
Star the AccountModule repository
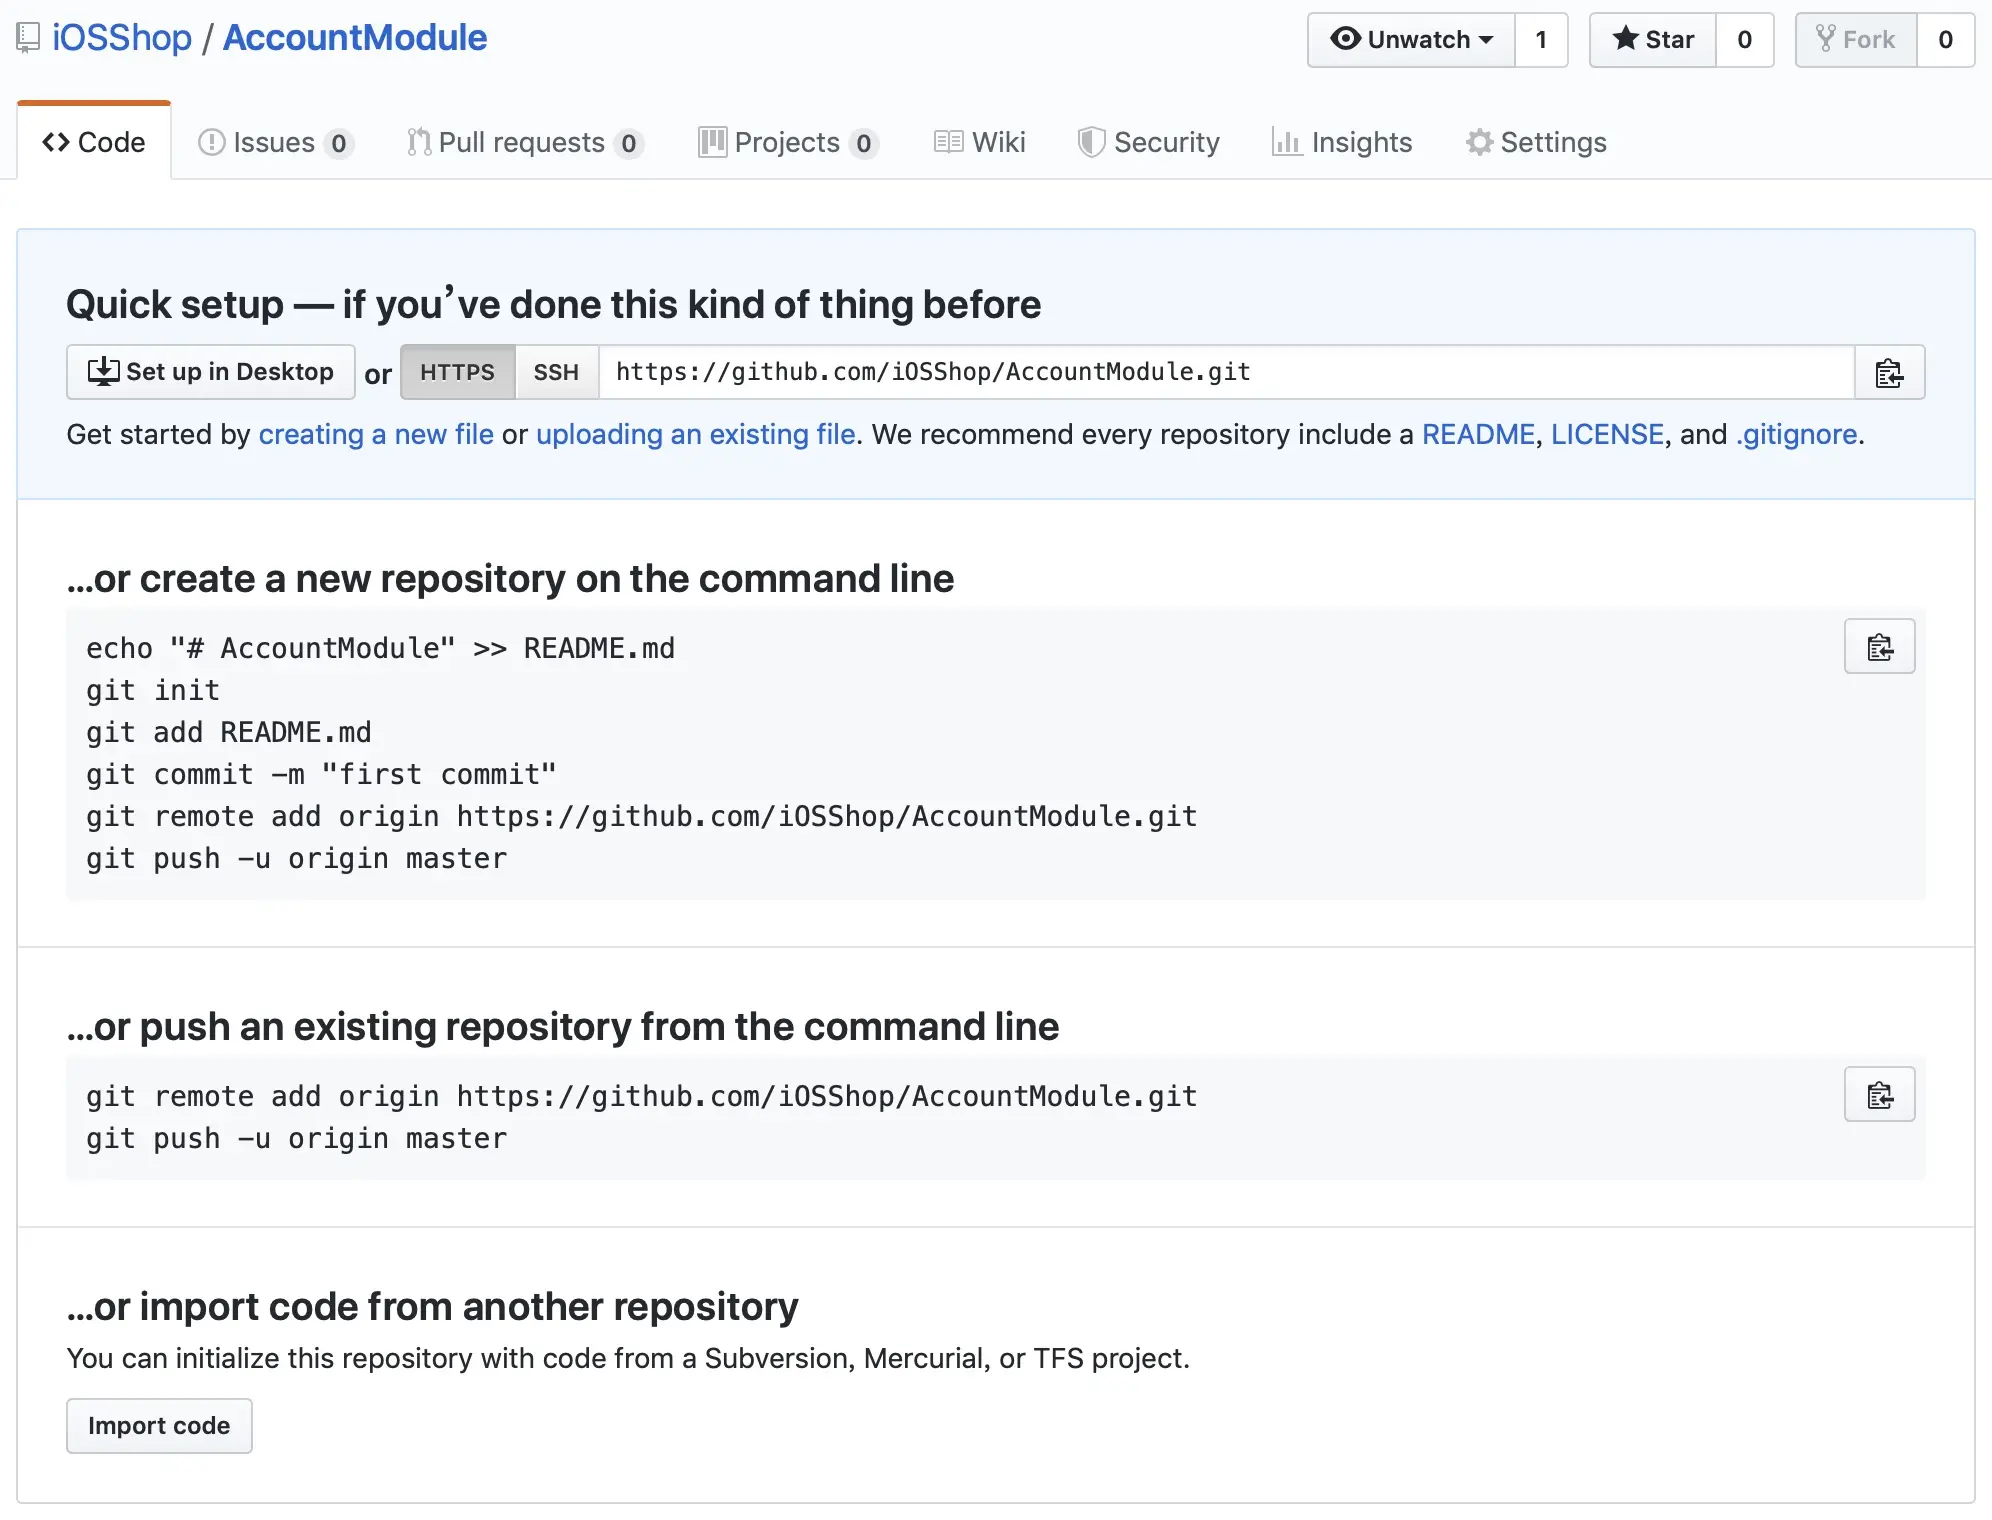tap(1653, 40)
